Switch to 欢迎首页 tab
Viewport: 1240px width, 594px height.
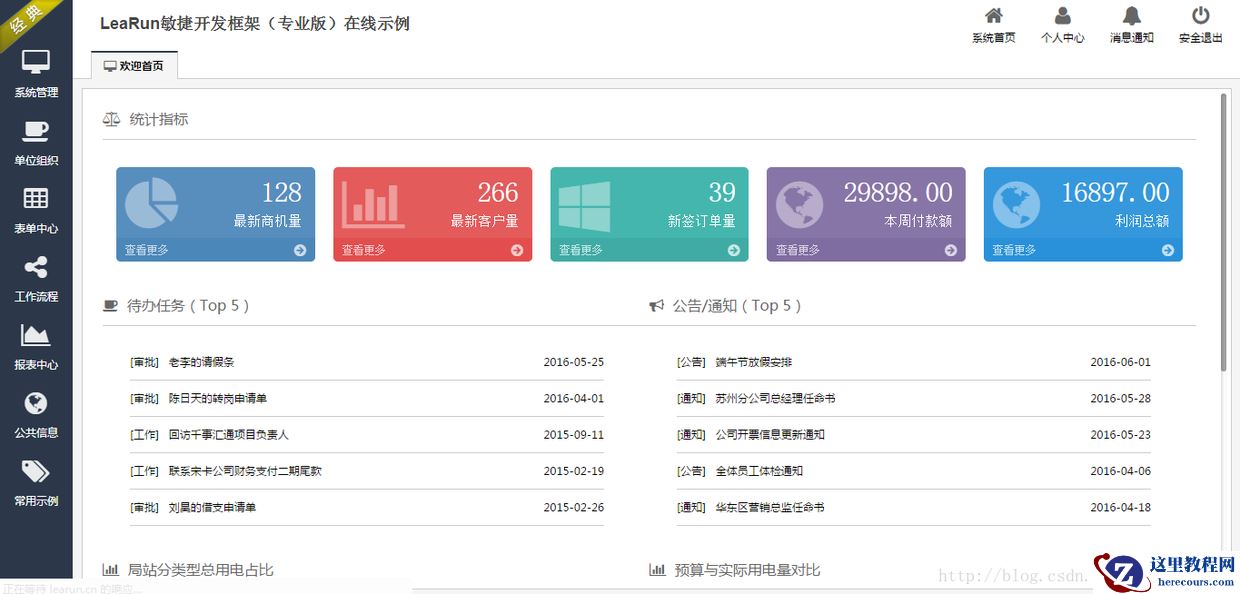click(x=134, y=66)
